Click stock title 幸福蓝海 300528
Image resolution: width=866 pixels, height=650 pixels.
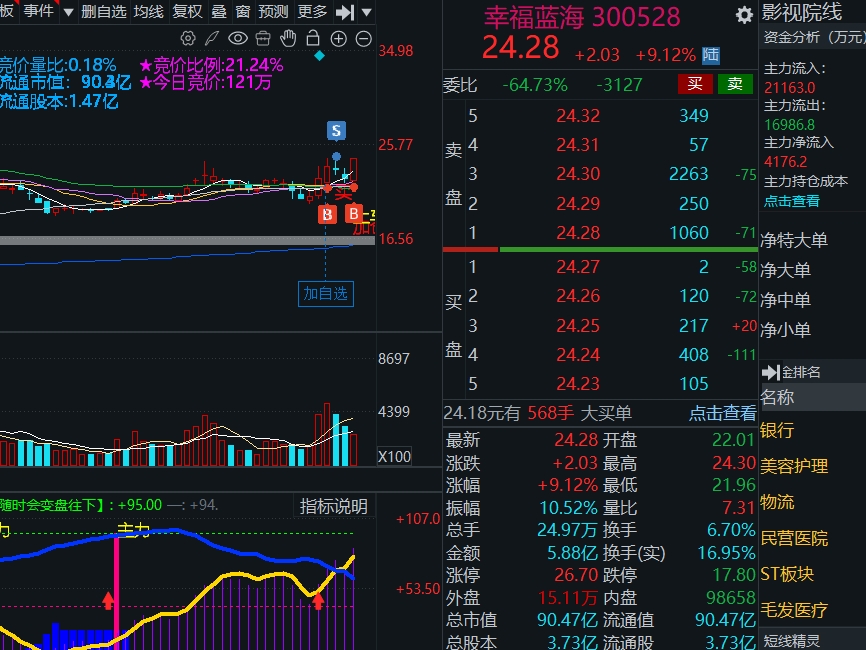pyautogui.click(x=582, y=17)
